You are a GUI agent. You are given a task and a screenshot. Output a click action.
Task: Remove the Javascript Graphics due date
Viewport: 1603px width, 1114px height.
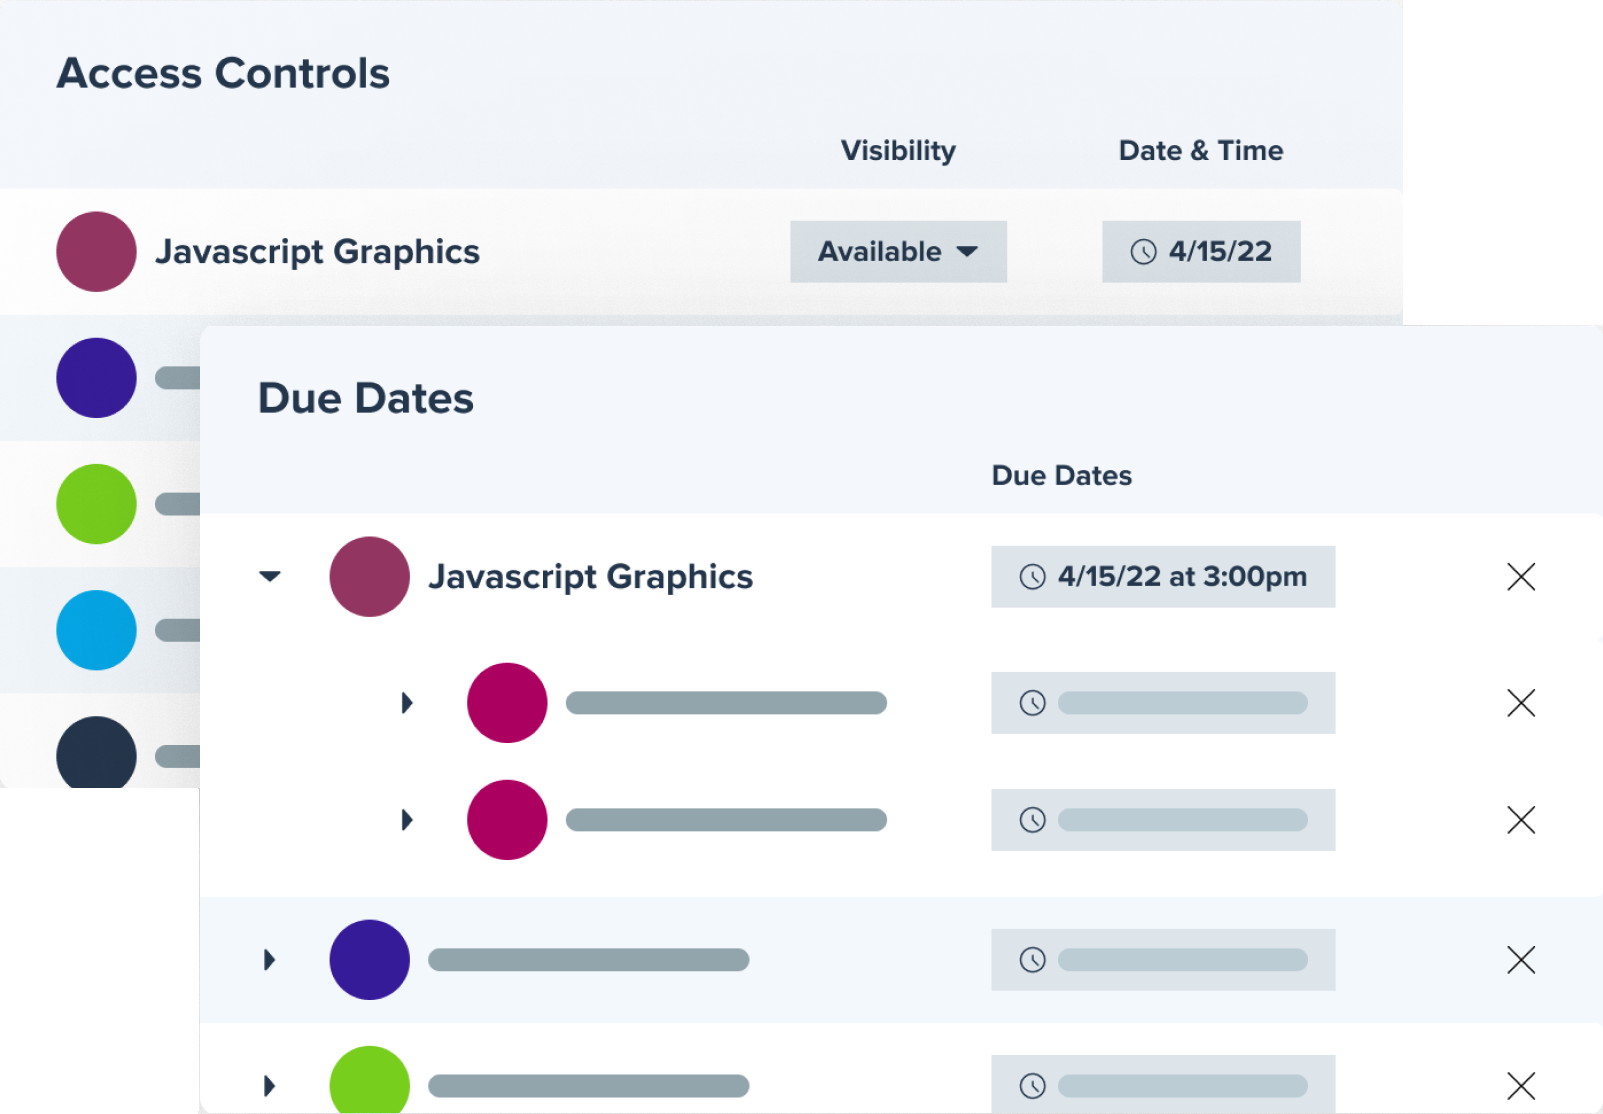(x=1520, y=577)
